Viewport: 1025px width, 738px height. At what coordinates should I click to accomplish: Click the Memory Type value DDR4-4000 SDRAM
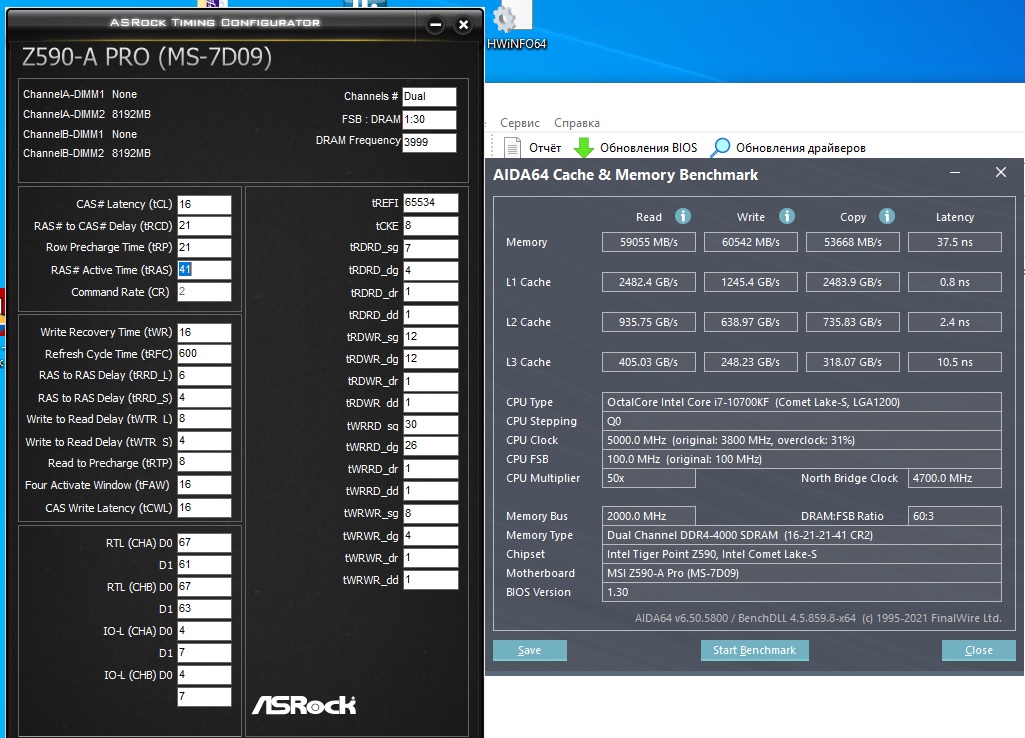(801, 535)
